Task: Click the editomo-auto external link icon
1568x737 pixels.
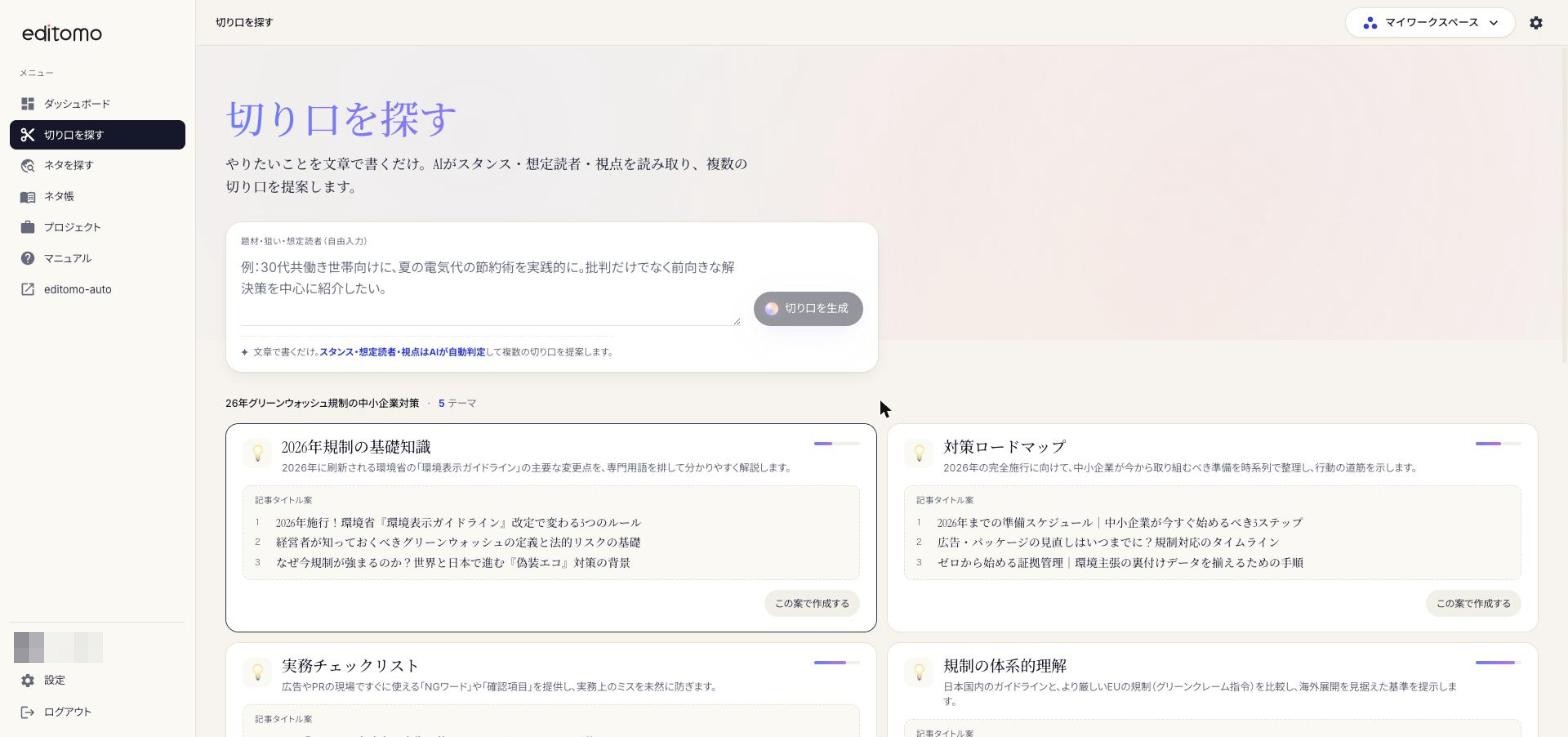Action: [x=27, y=289]
